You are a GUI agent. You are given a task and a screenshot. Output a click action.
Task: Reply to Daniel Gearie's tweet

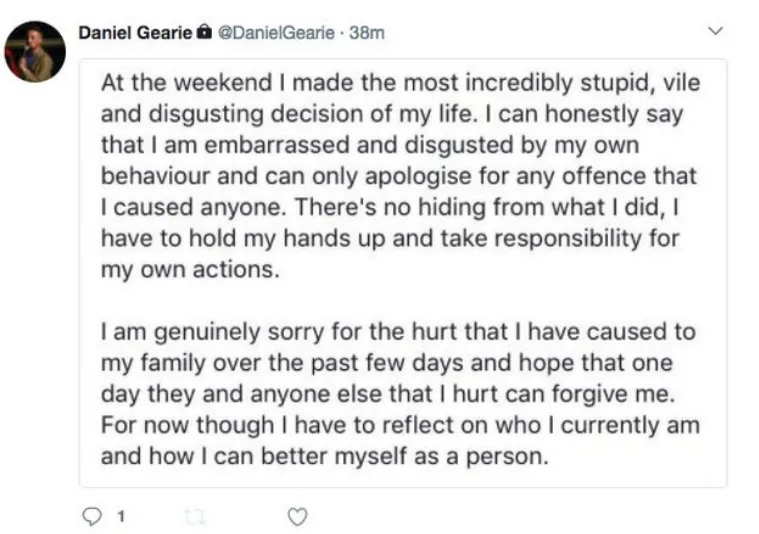click(x=91, y=517)
